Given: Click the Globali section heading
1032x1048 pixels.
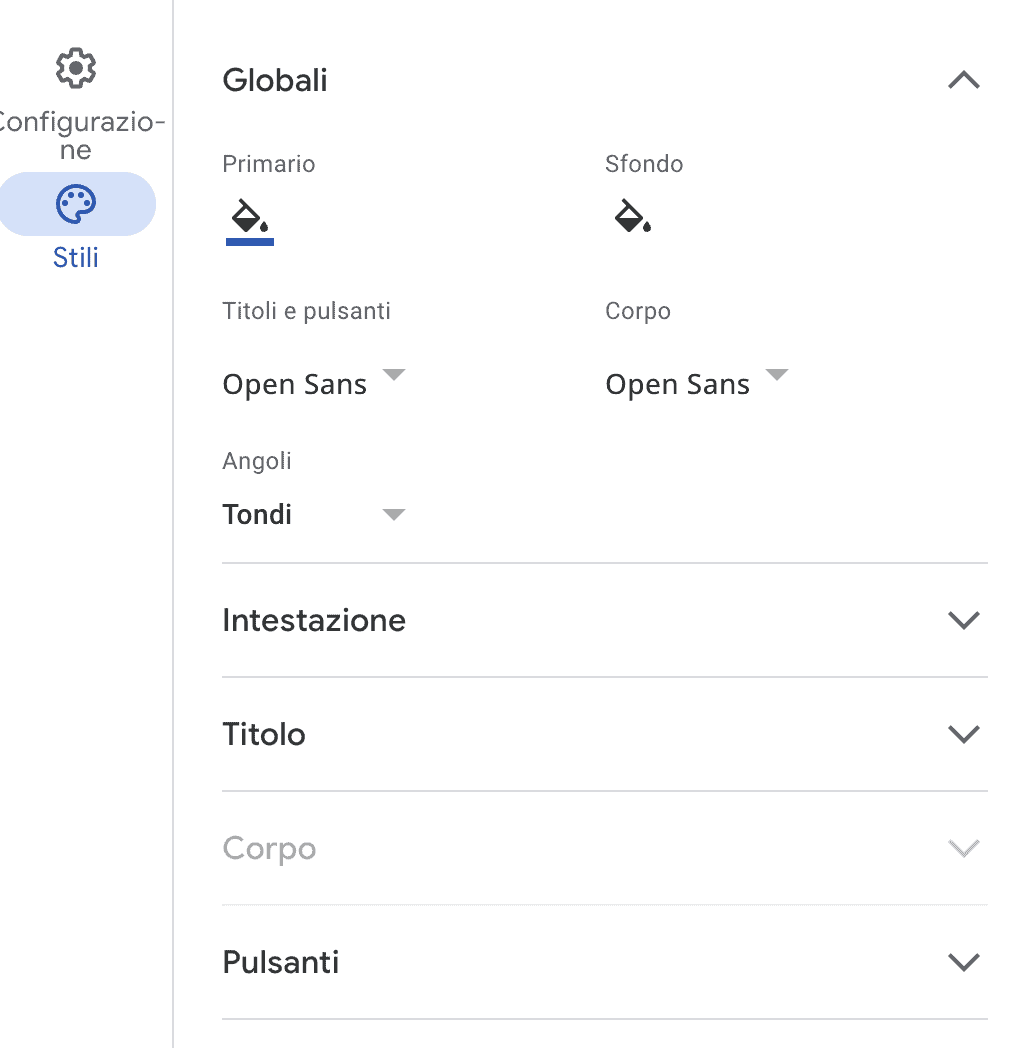Looking at the screenshot, I should click(x=275, y=81).
